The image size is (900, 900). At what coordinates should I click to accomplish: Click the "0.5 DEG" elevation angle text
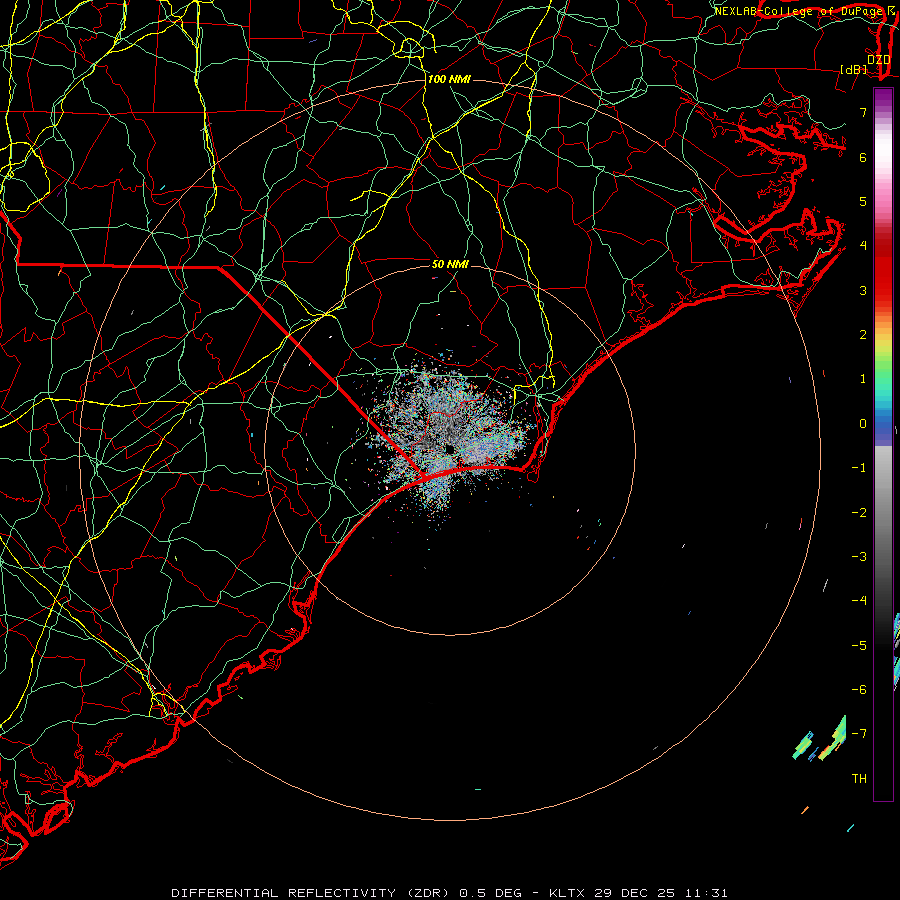[491, 893]
